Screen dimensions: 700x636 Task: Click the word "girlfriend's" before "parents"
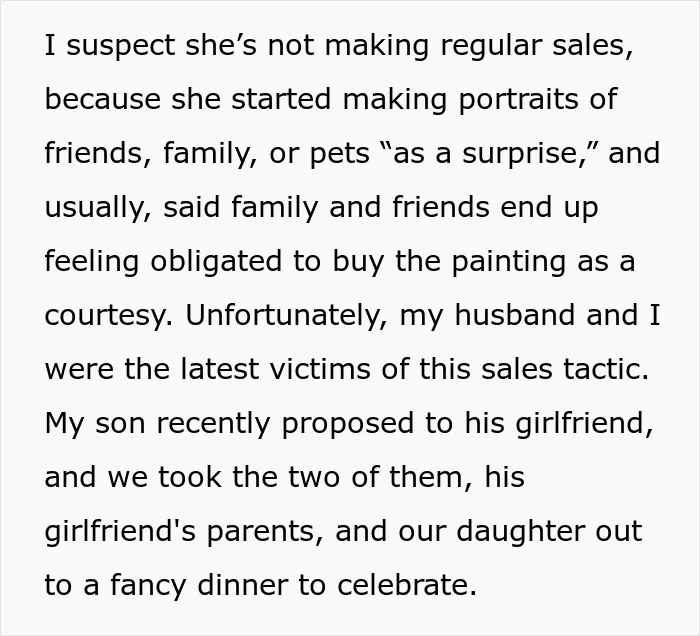120,531
